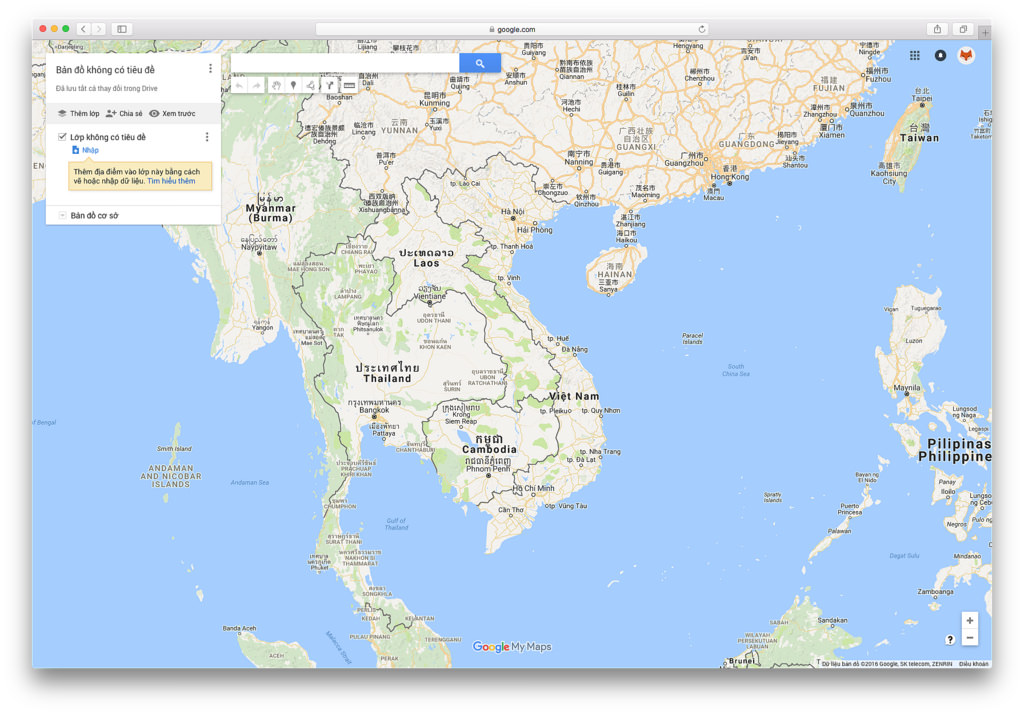Select the draw line tool
This screenshot has width=1024, height=714.
click(x=311, y=85)
